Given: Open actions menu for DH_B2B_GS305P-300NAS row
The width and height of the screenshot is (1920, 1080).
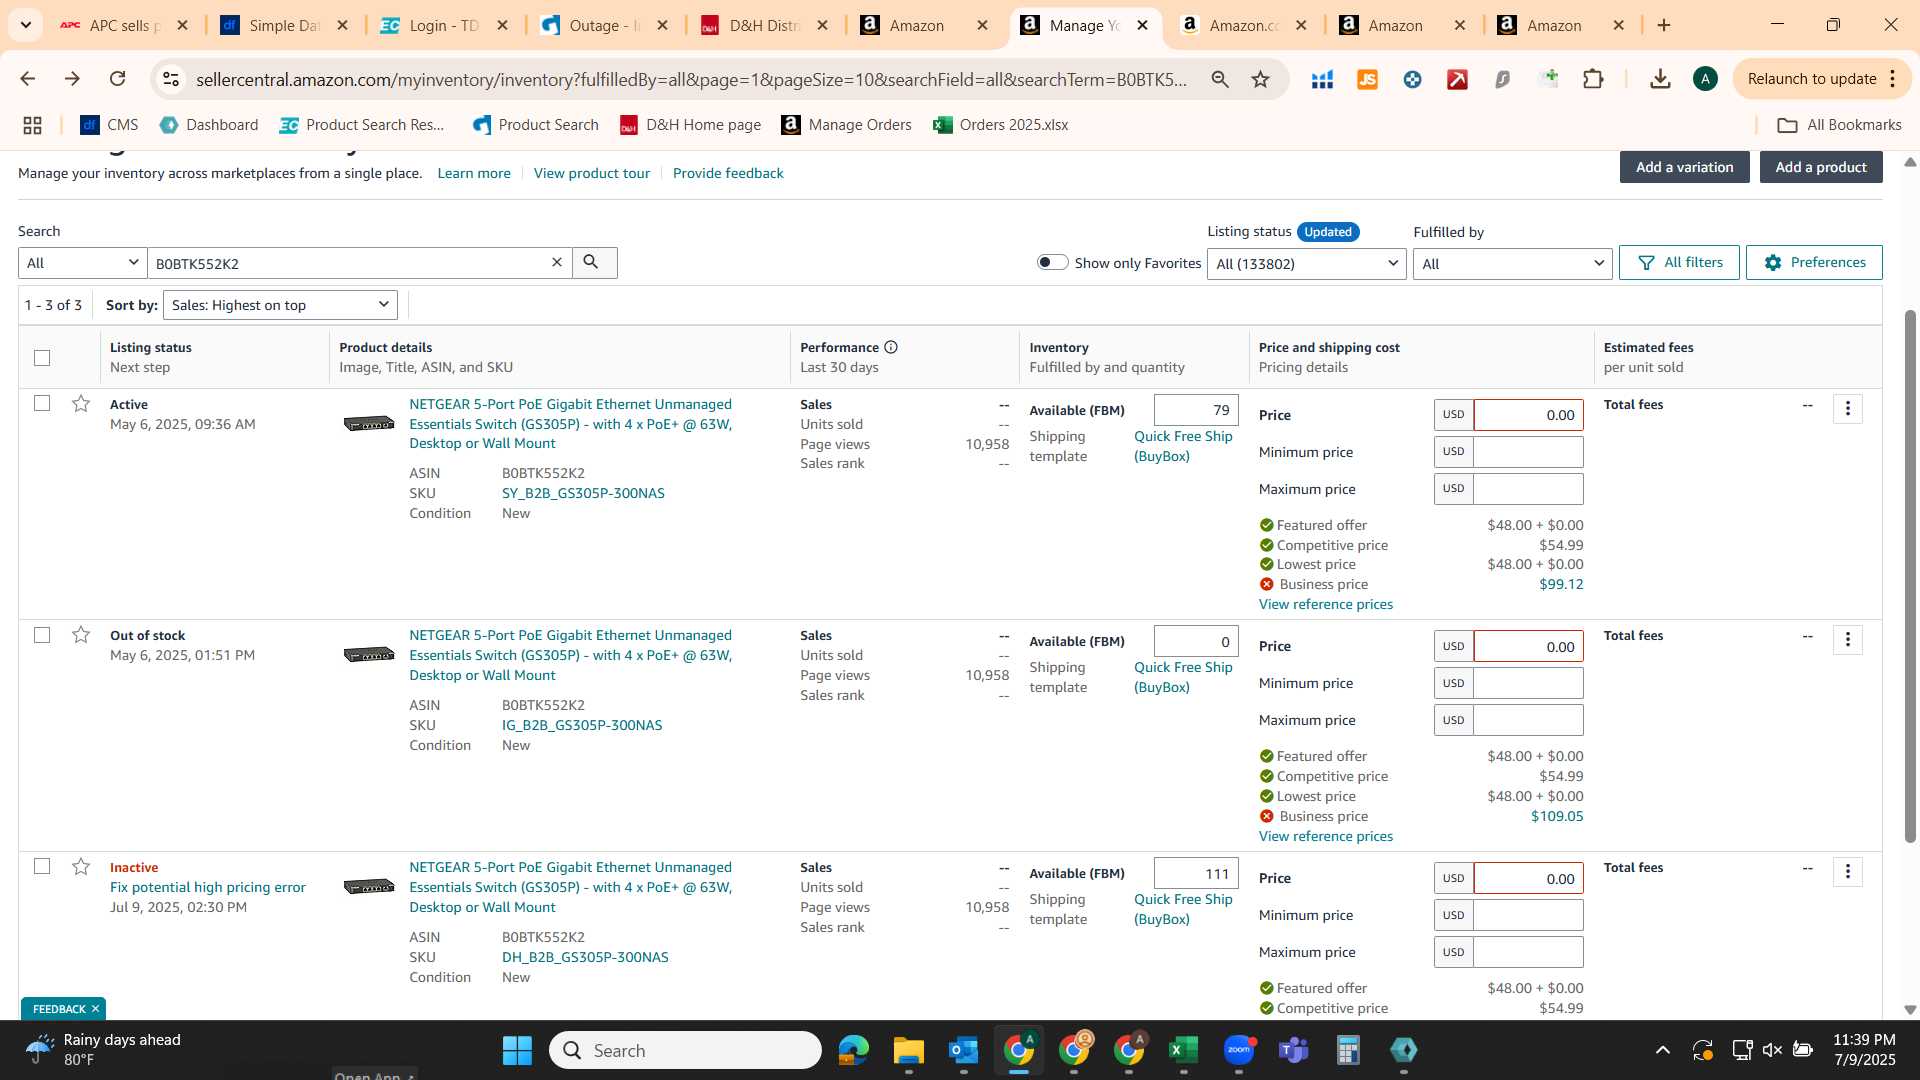Looking at the screenshot, I should pyautogui.click(x=1848, y=871).
